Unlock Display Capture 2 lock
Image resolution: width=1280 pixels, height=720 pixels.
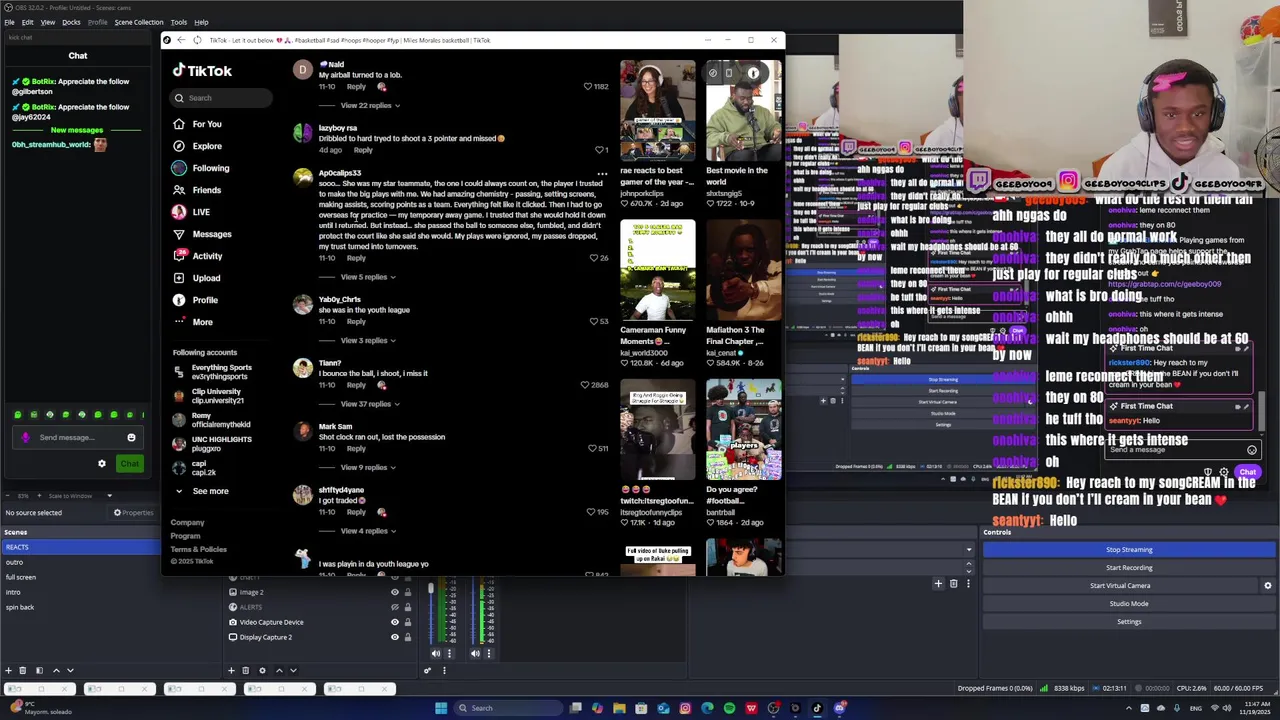click(407, 637)
